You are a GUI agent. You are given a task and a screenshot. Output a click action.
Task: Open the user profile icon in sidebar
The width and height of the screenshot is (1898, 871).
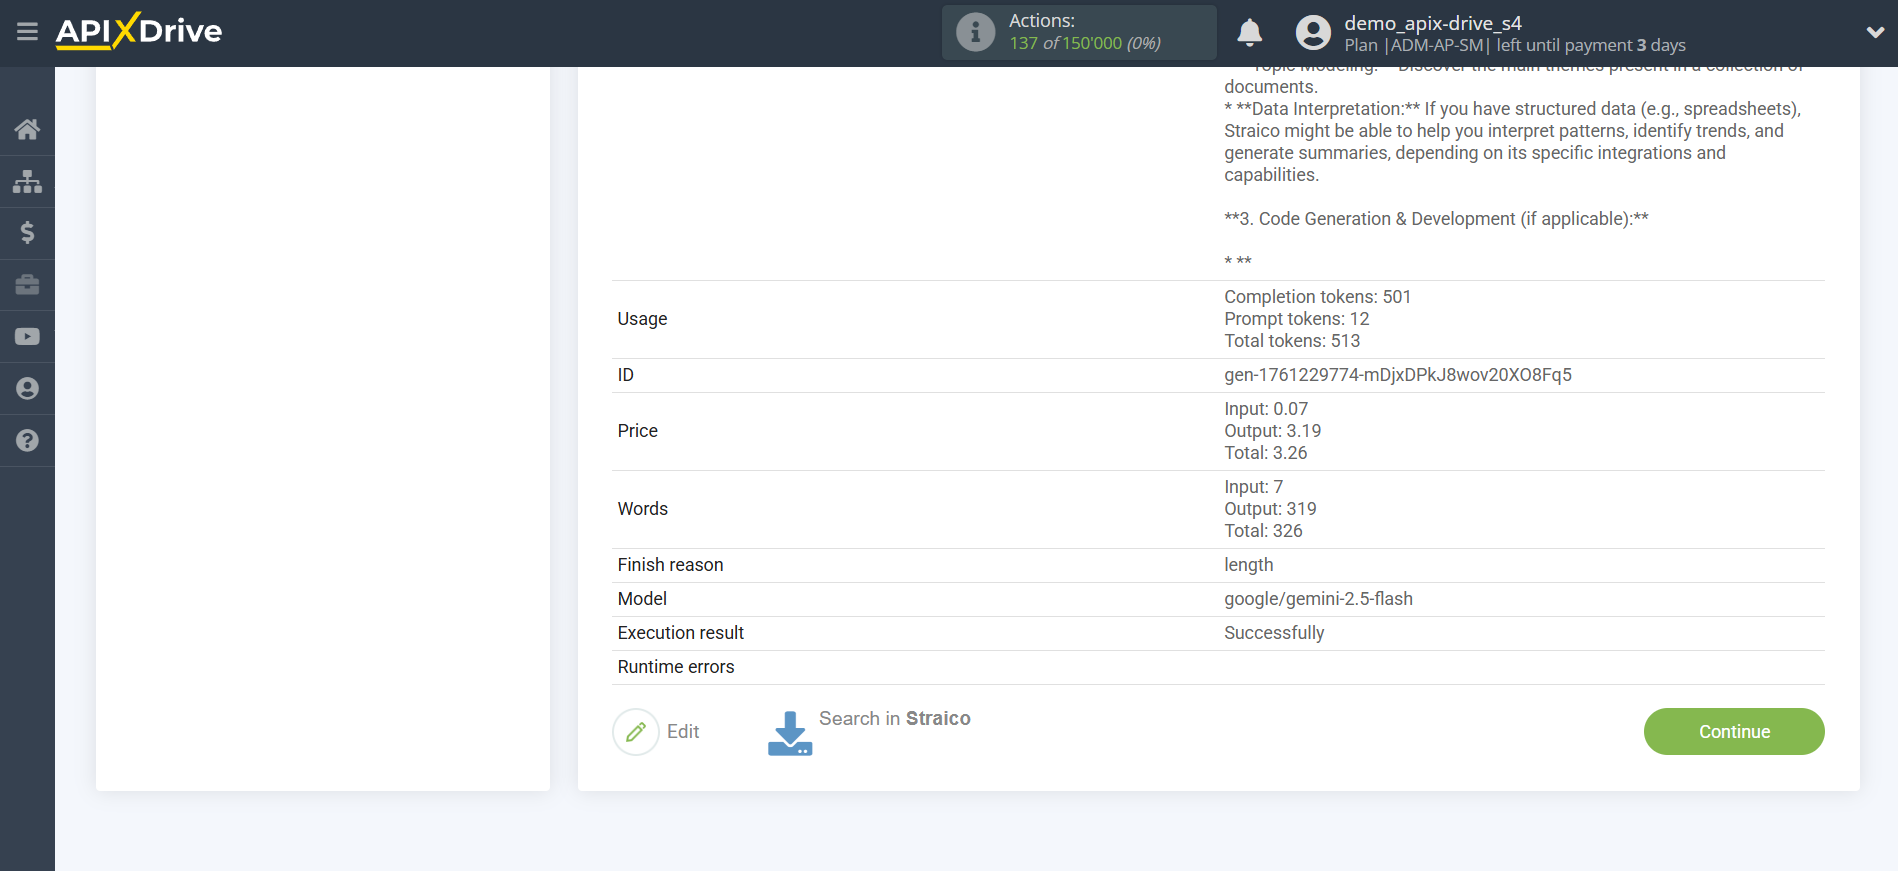[27, 389]
